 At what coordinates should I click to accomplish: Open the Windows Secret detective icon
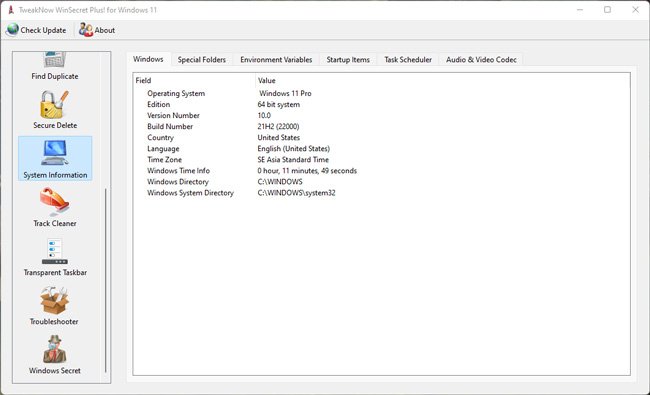pyautogui.click(x=54, y=349)
